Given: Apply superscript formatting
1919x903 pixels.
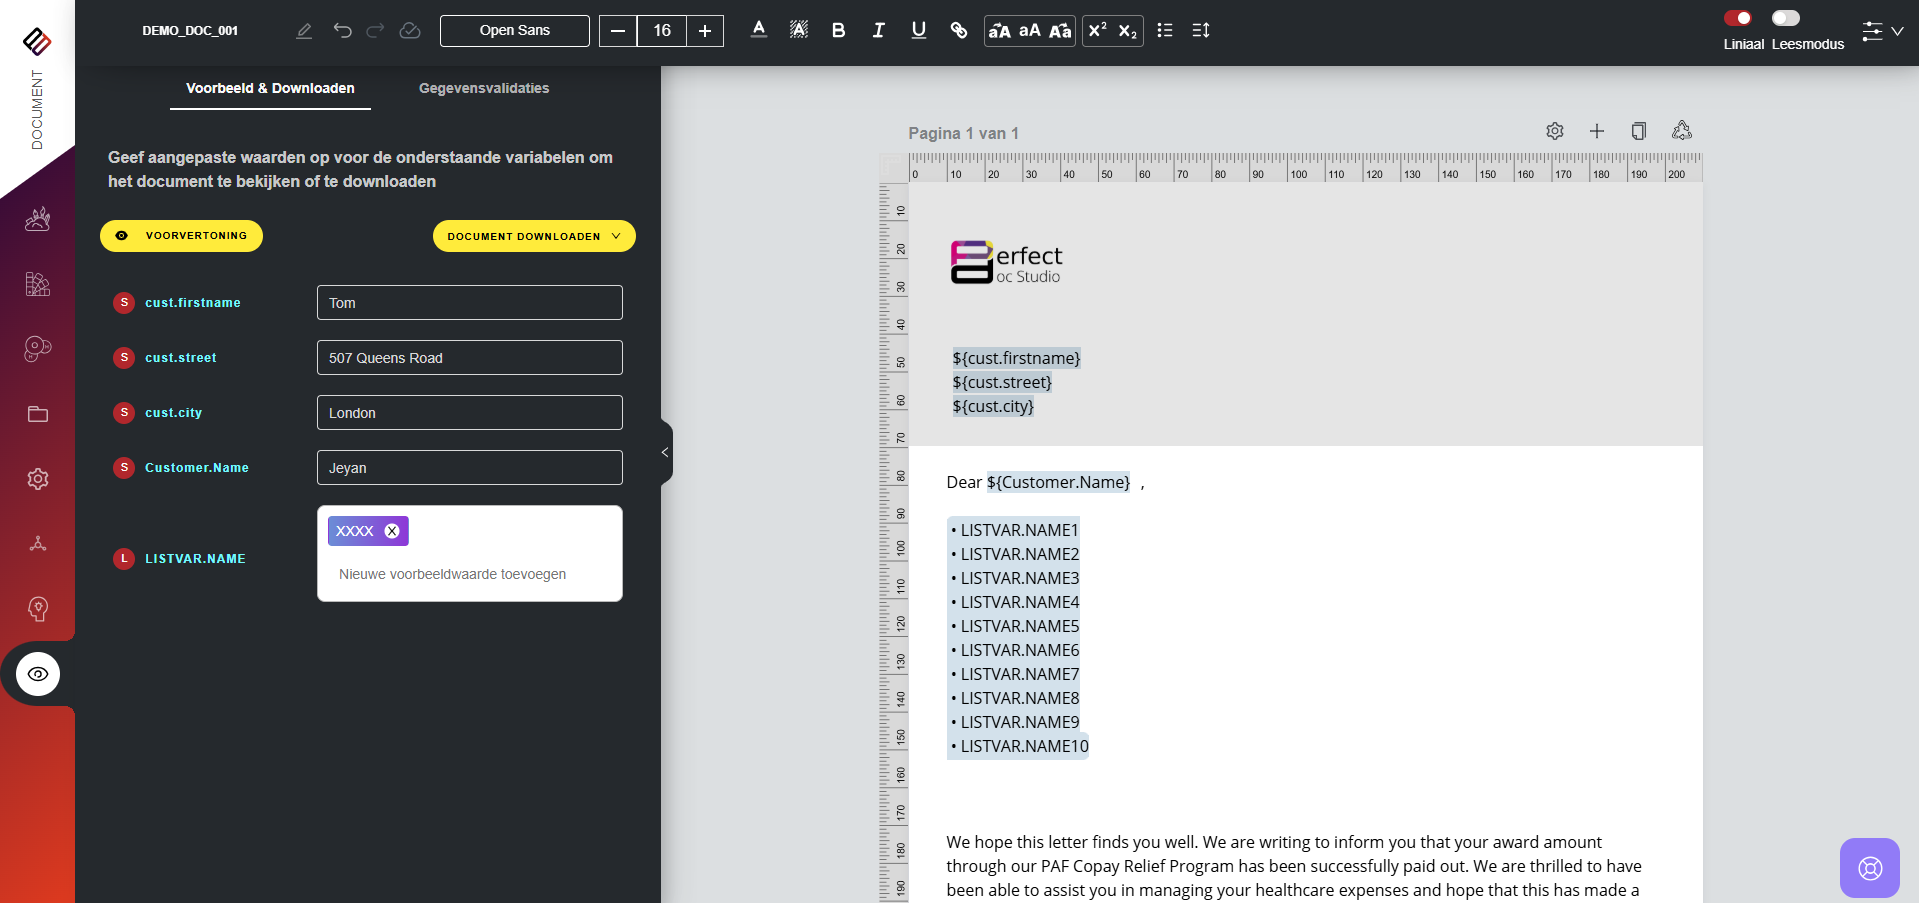Looking at the screenshot, I should 1097,31.
